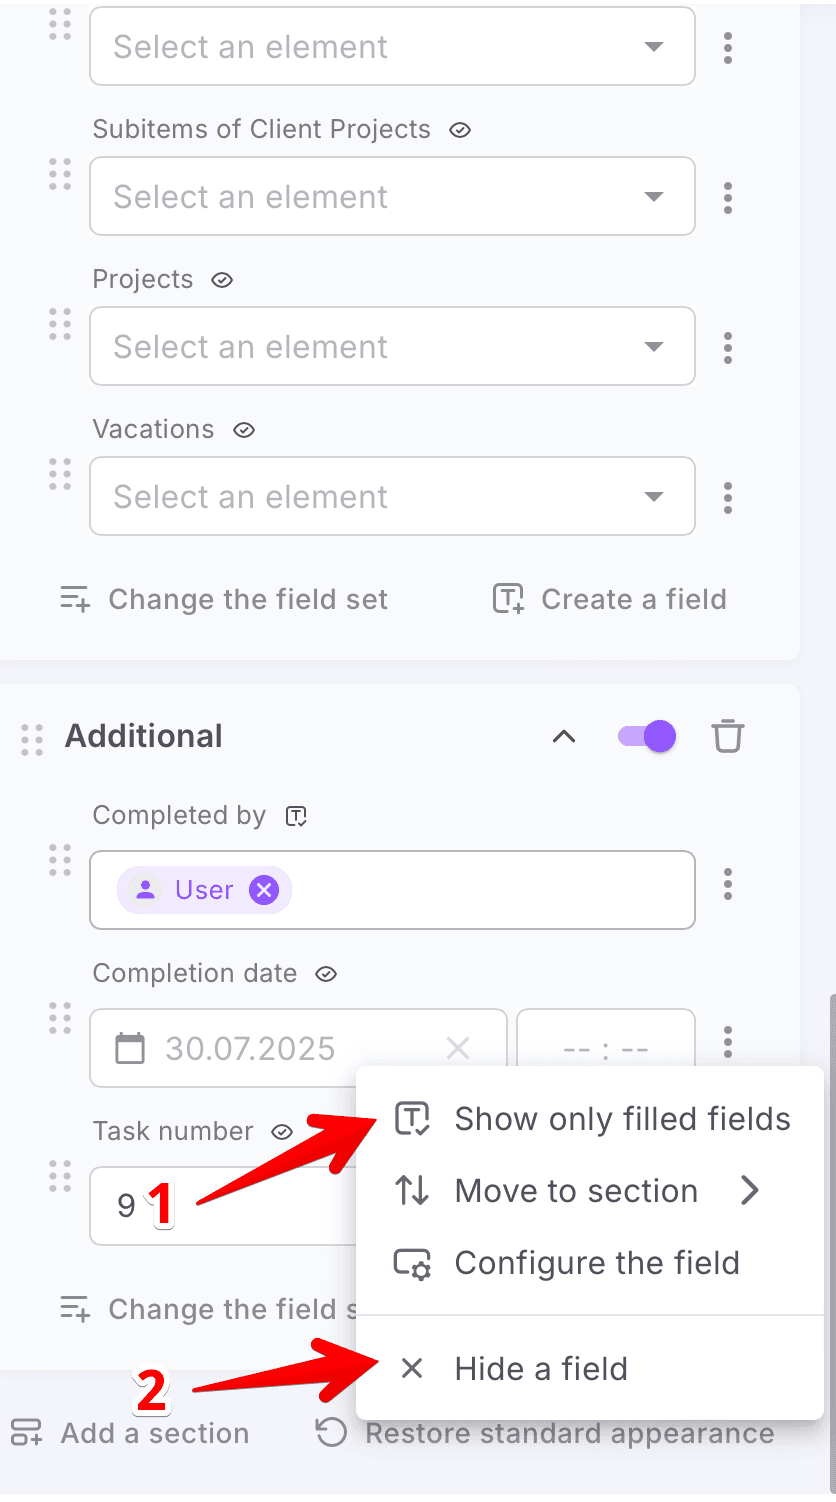The width and height of the screenshot is (836, 1502).
Task: Choose Hide a field from menu
Action: tap(540, 1368)
